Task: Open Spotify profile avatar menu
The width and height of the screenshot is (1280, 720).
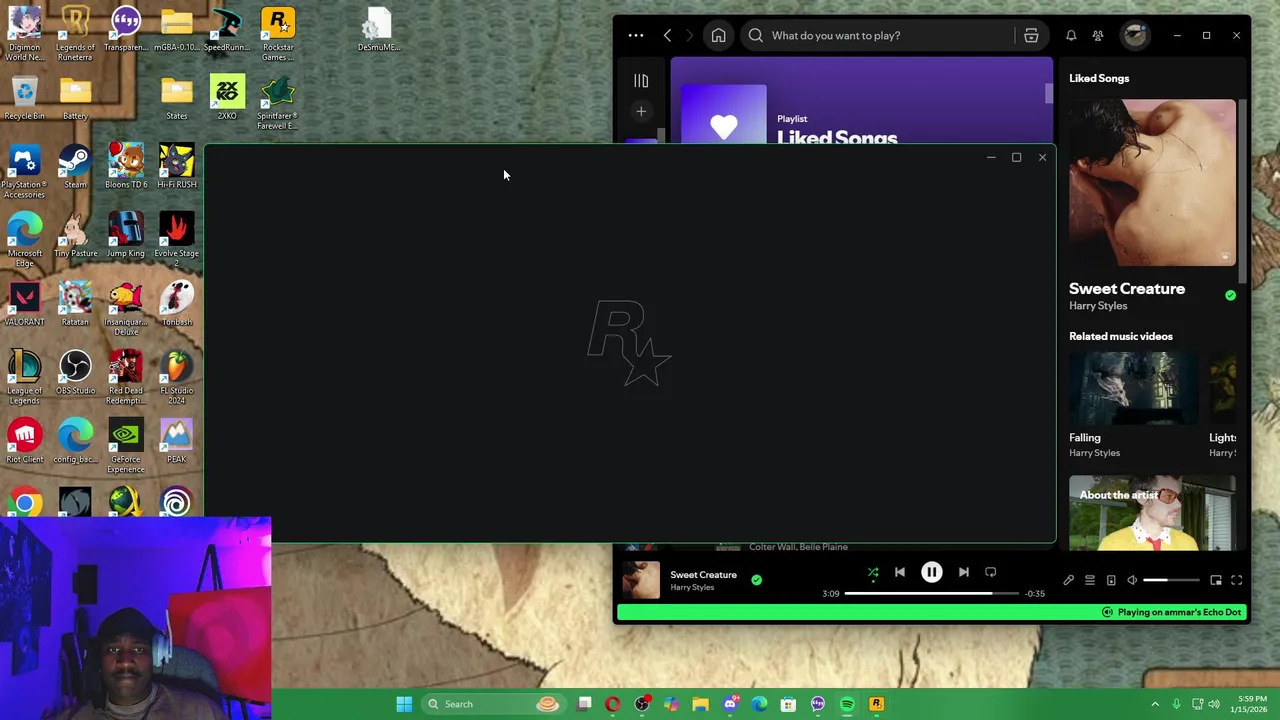Action: click(1135, 35)
